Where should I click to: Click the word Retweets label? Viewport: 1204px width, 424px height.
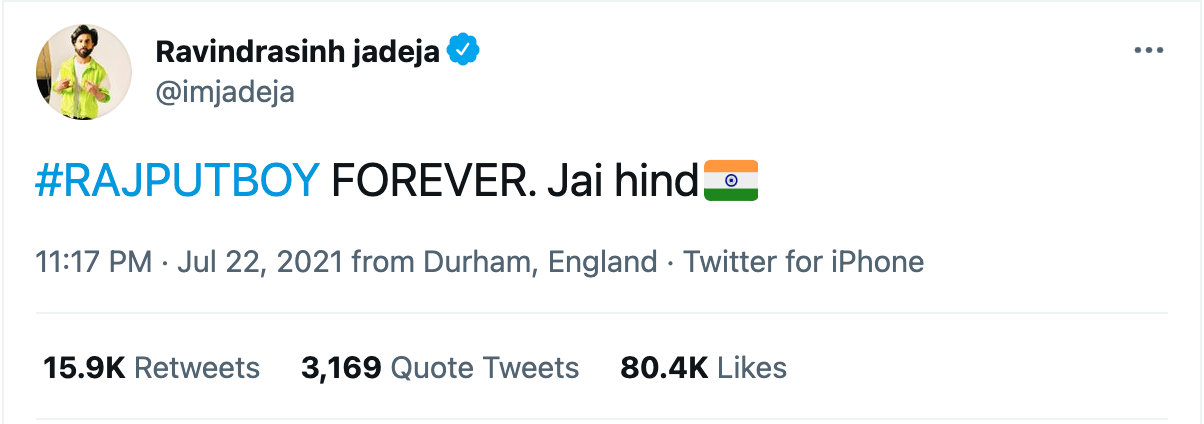197,368
